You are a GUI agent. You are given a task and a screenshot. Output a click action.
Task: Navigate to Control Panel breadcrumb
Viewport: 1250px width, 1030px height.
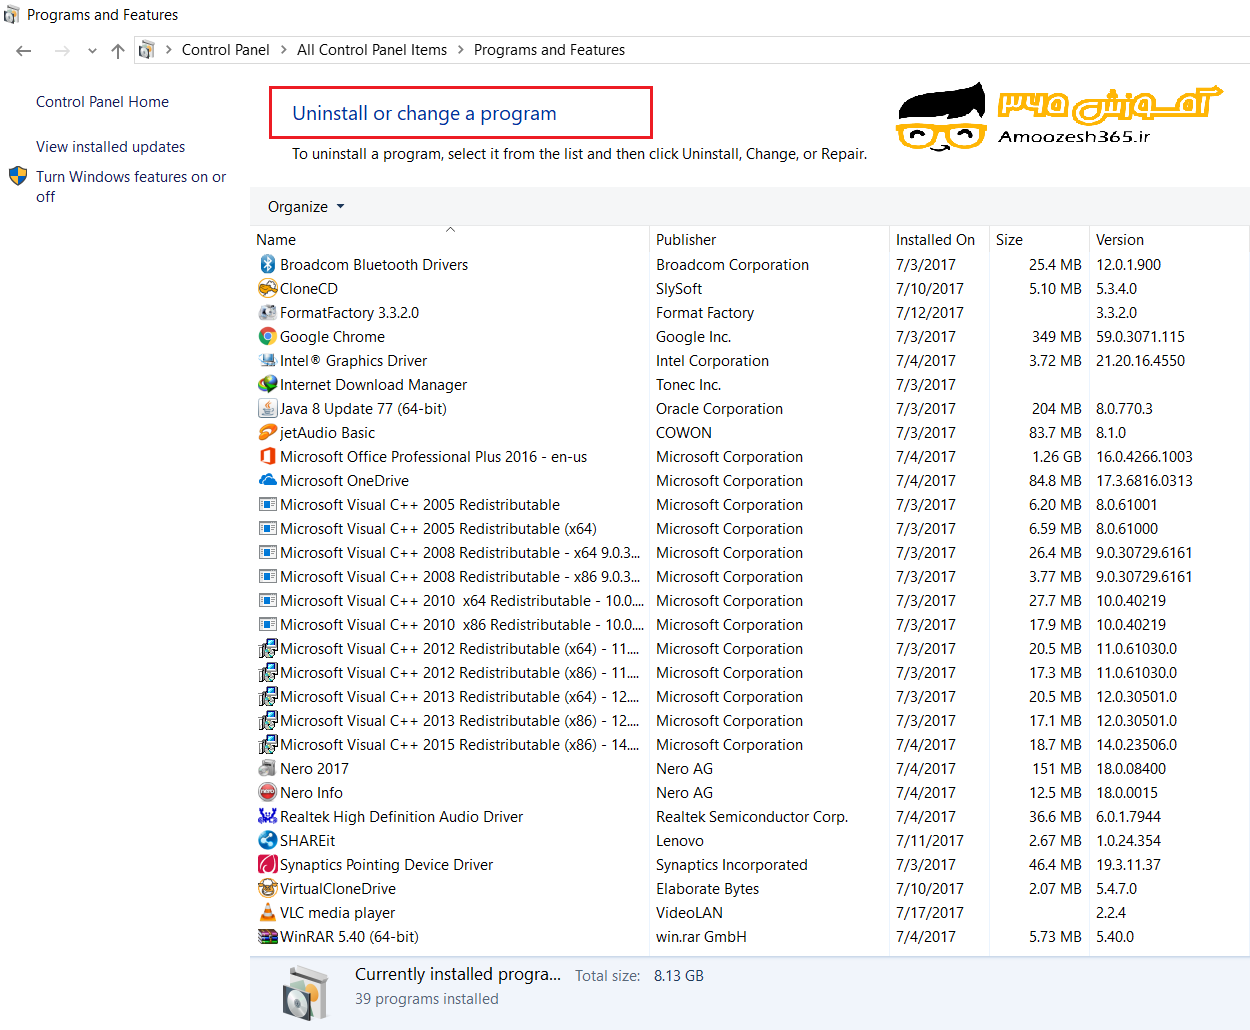point(226,50)
